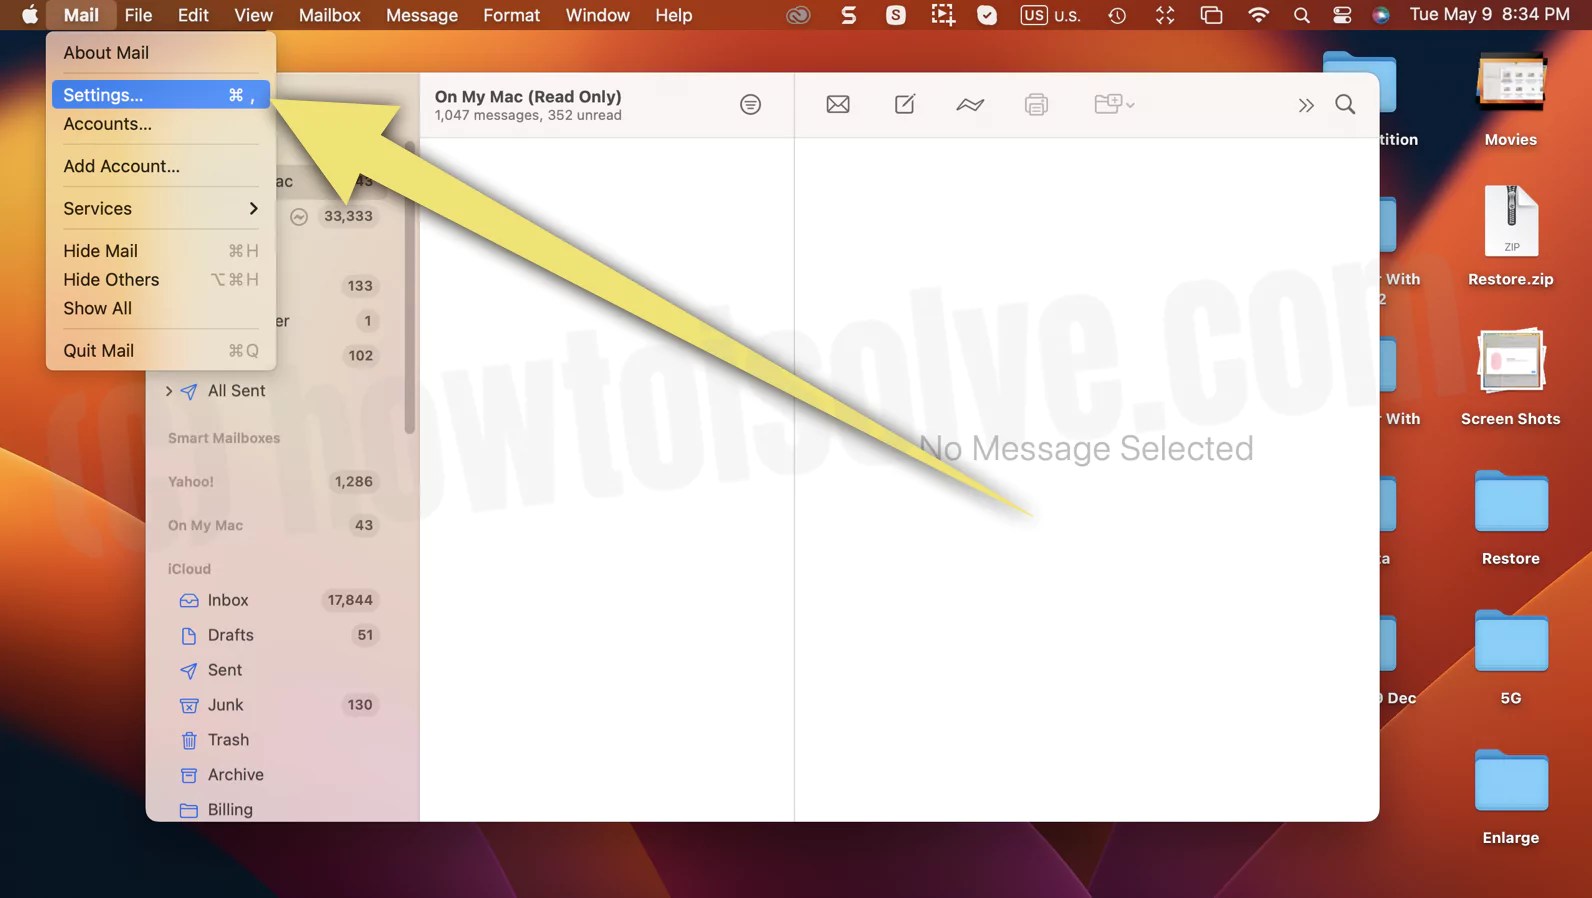The width and height of the screenshot is (1592, 898).
Task: Expand the All Sent mailbox
Action: pyautogui.click(x=169, y=391)
